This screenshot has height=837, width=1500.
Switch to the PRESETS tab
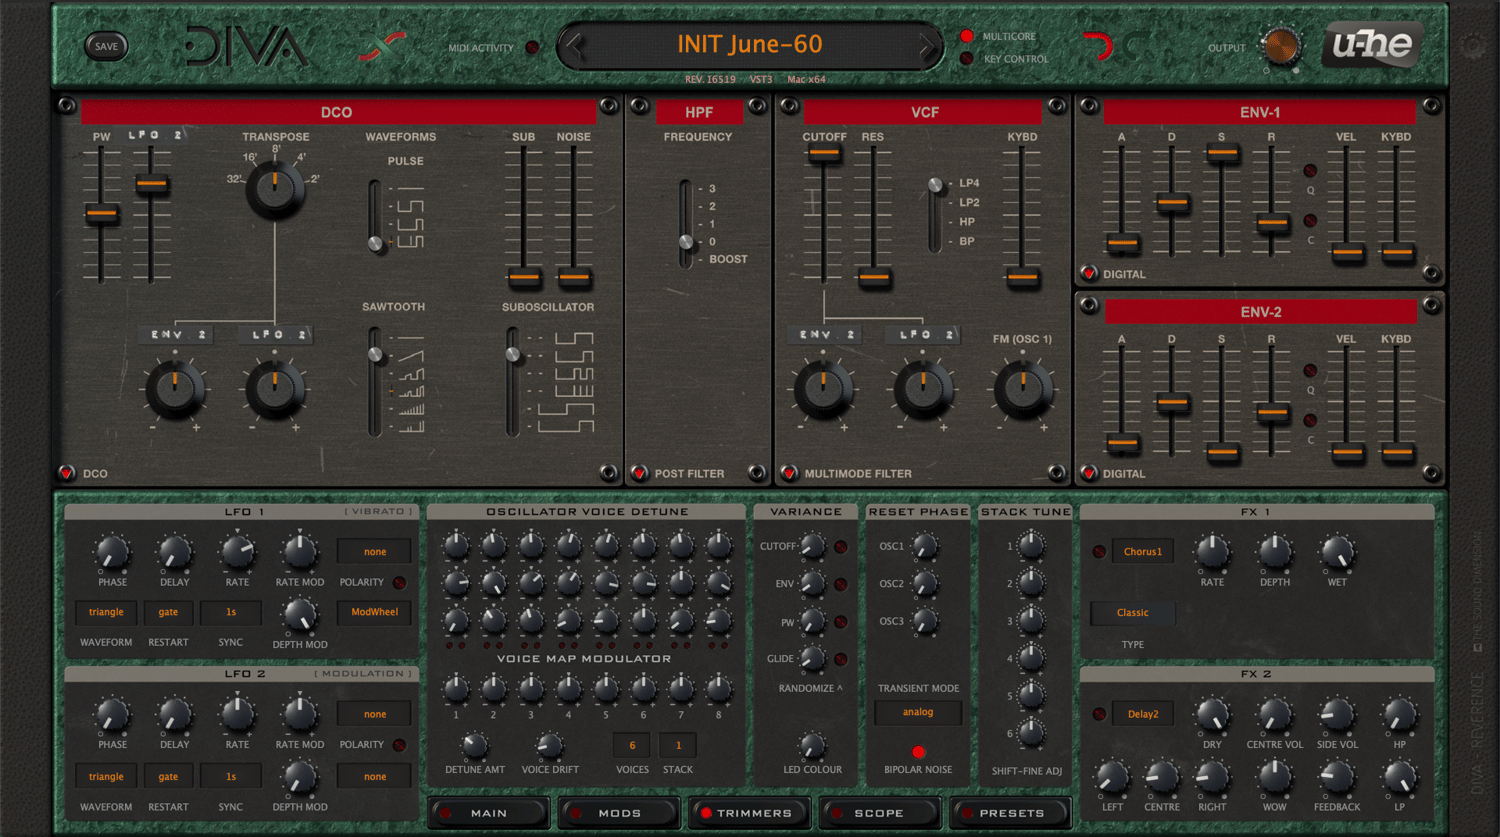tap(1011, 813)
